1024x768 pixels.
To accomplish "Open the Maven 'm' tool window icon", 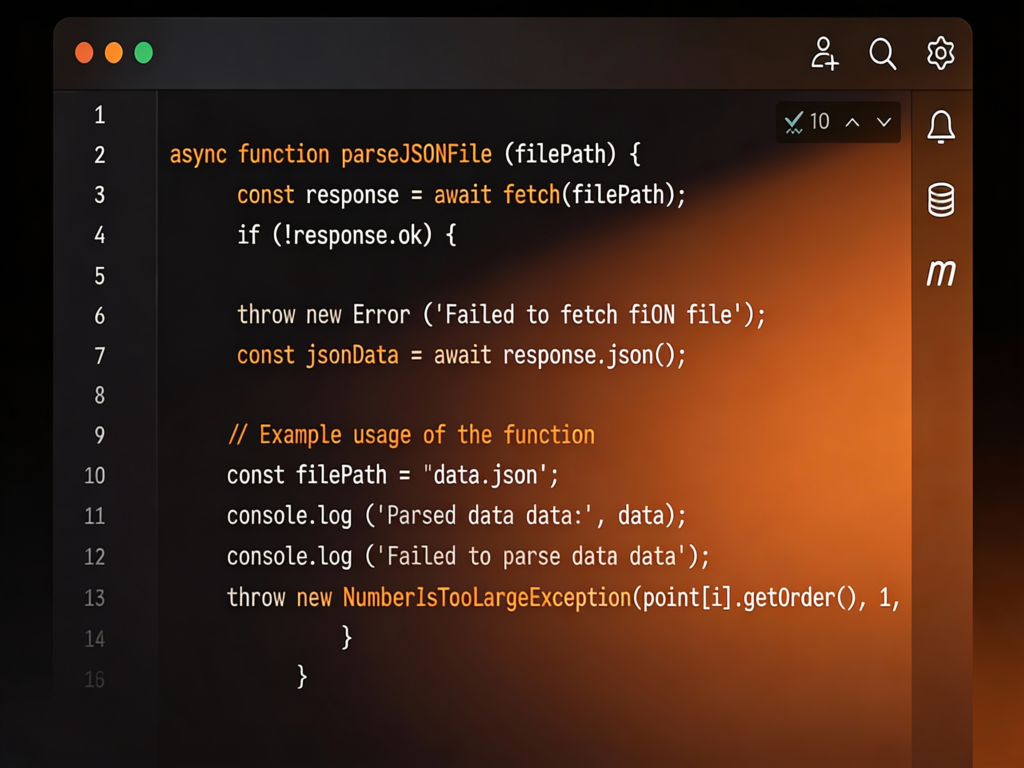I will (x=940, y=272).
